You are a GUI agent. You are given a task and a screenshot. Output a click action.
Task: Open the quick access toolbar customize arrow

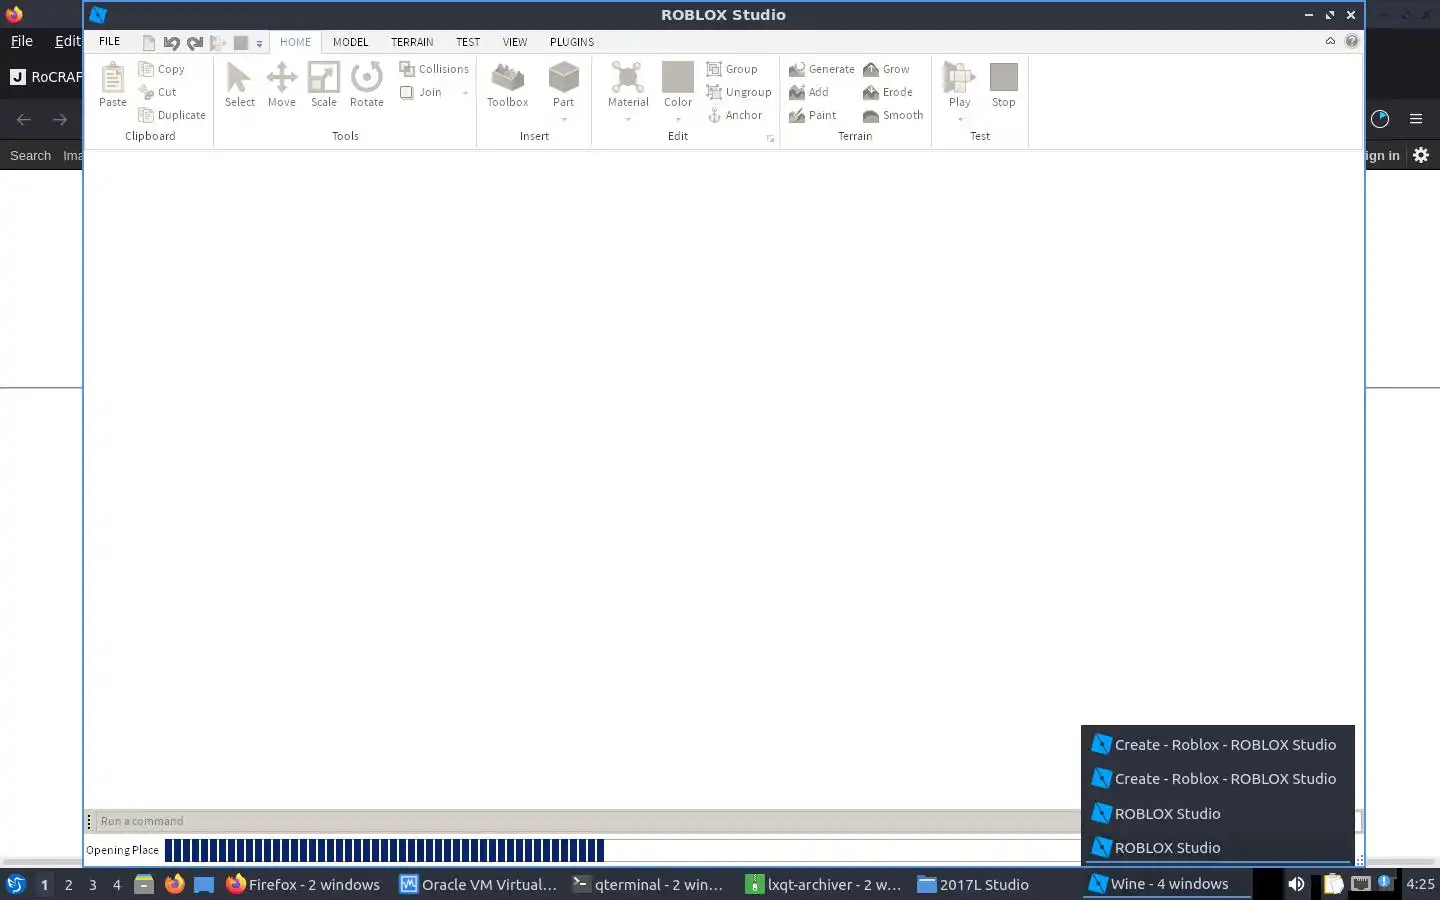point(259,44)
